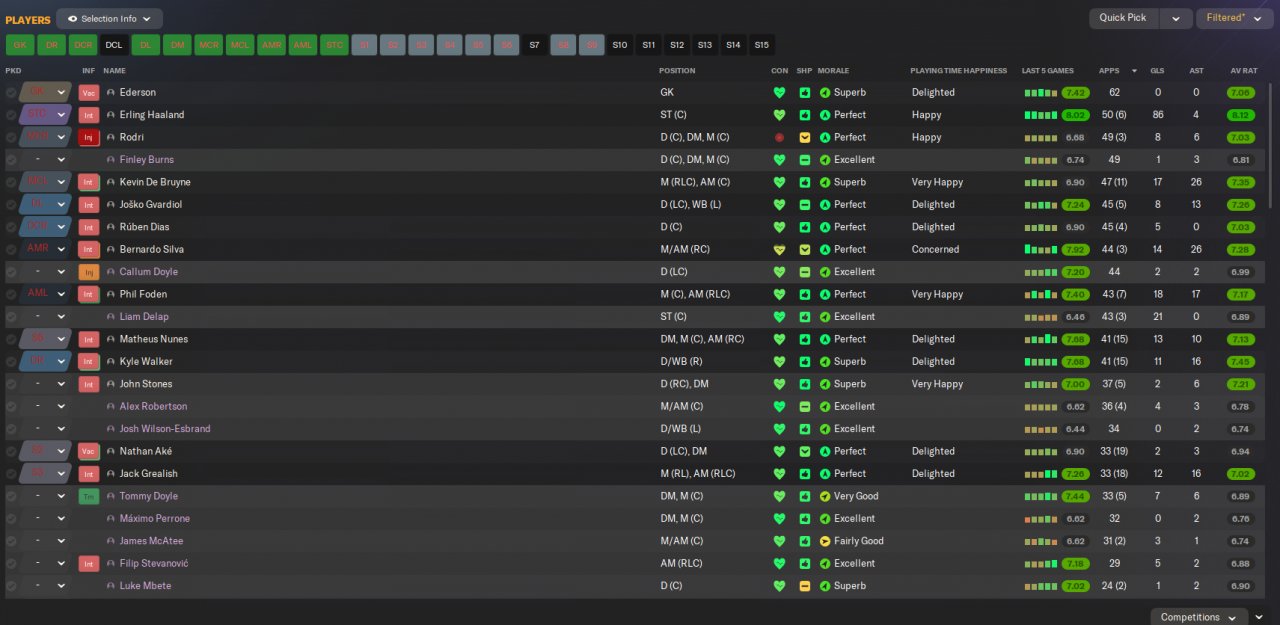1280x625 pixels.
Task: Click the eye icon in Selection Info
Action: pos(72,19)
